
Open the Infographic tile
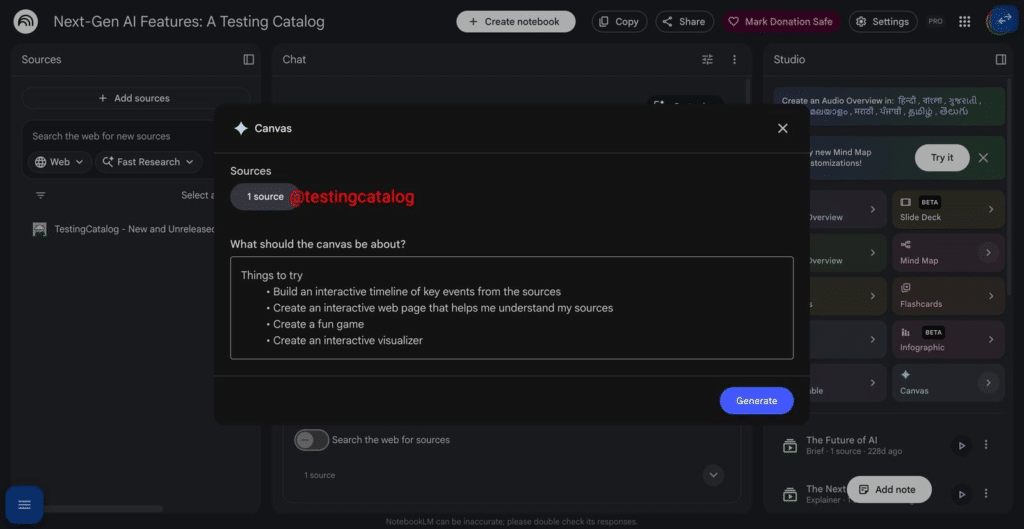pyautogui.click(x=948, y=340)
